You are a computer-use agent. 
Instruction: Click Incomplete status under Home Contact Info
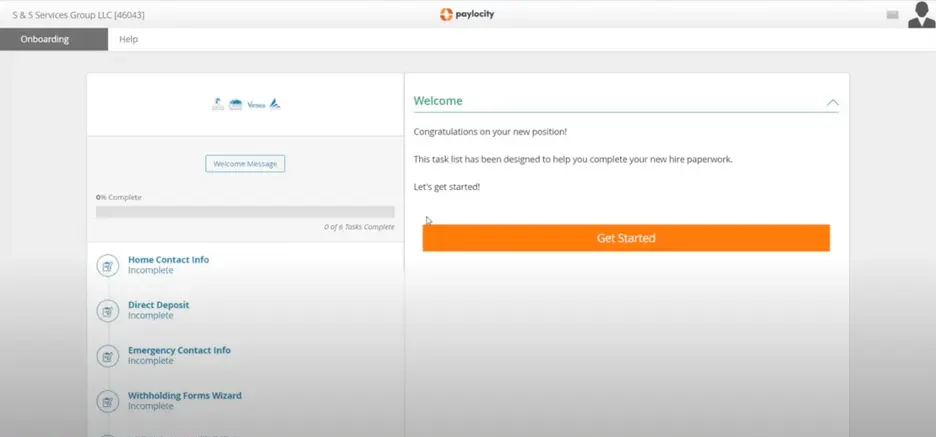150,270
